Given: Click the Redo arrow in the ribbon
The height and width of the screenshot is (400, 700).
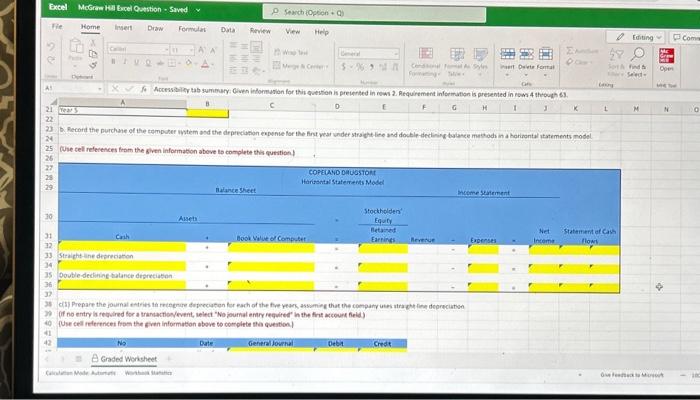Looking at the screenshot, I should coord(50,60).
